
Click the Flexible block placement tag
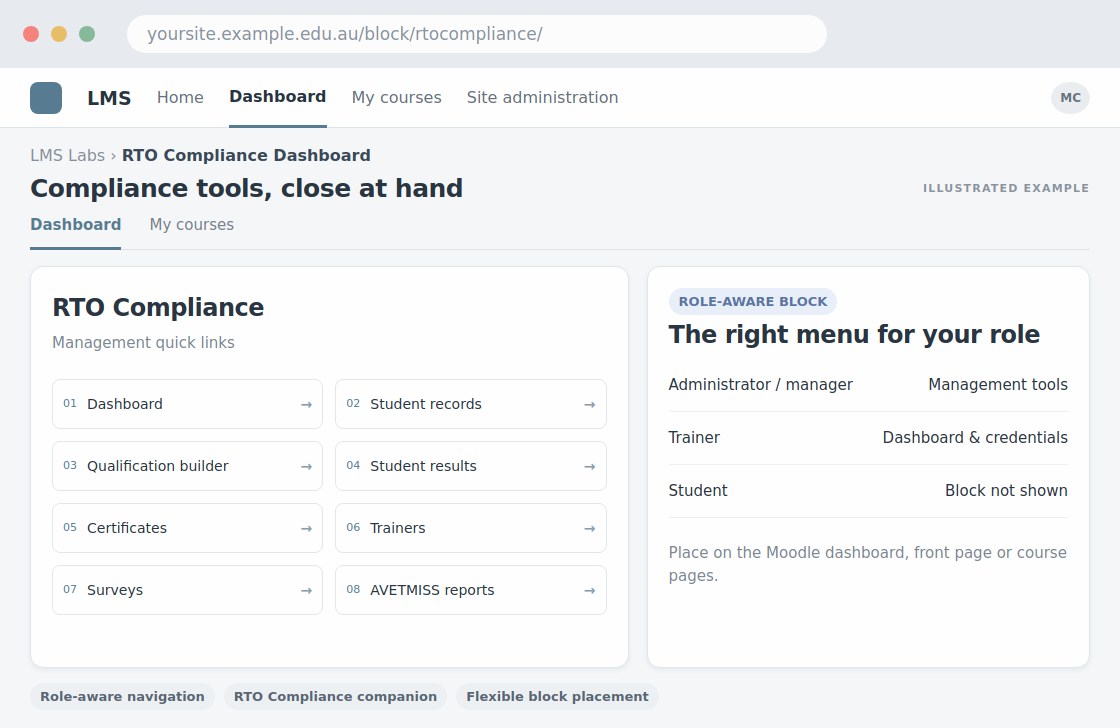pos(557,697)
